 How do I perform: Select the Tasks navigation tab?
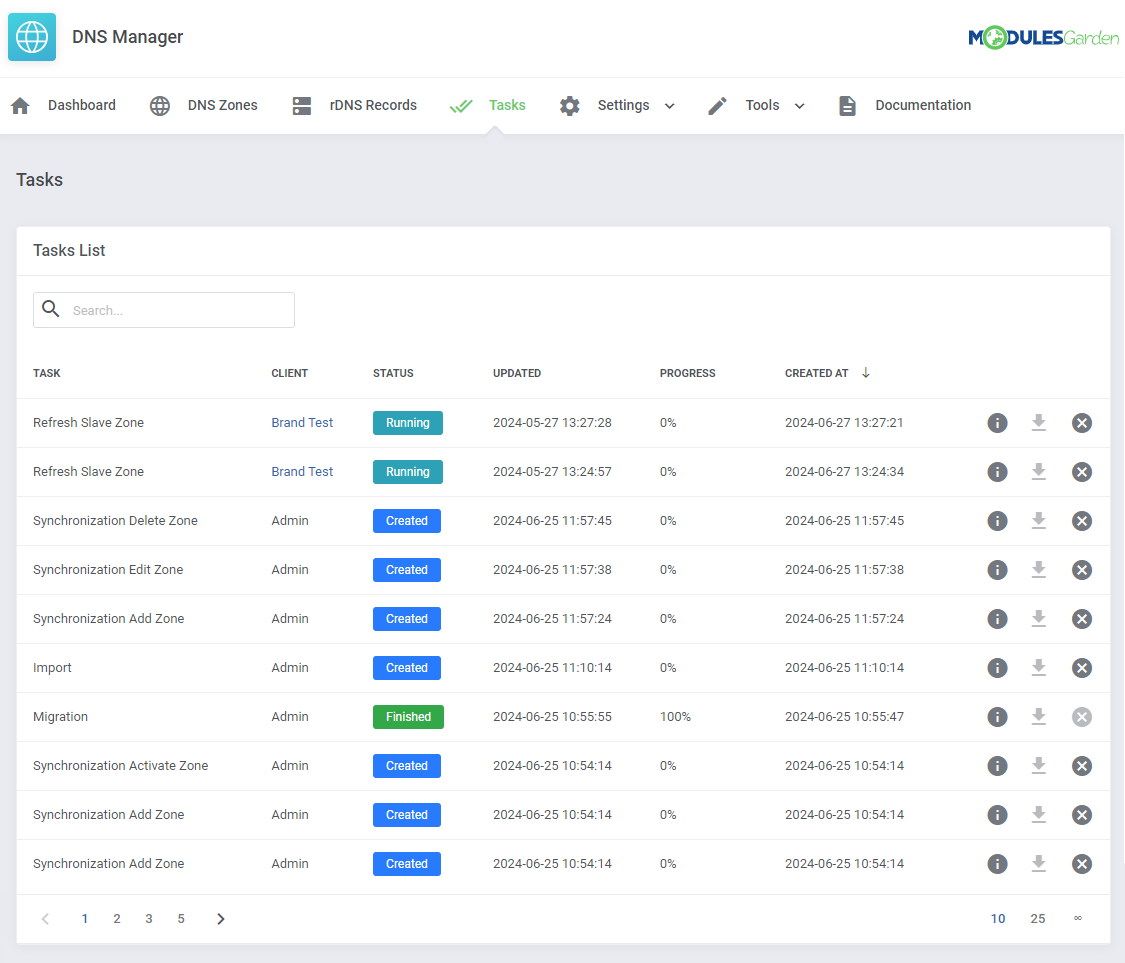click(x=507, y=105)
